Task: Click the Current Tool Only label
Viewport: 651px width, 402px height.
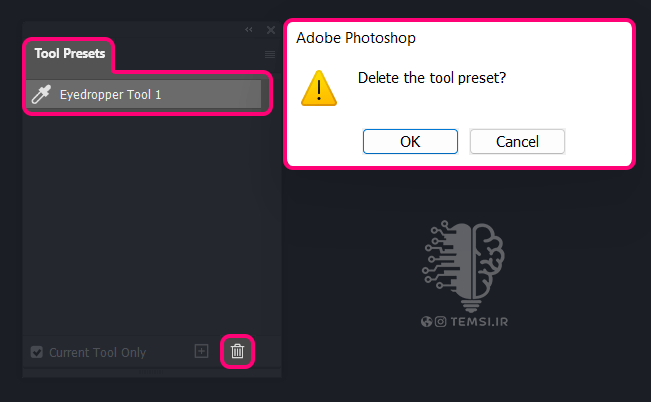Action: click(98, 353)
